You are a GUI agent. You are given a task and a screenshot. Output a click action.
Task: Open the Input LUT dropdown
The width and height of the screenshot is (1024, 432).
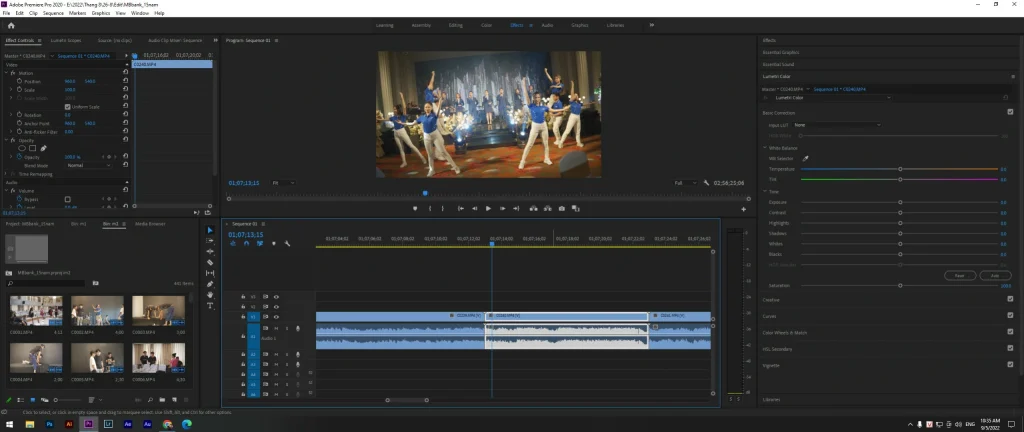click(837, 125)
